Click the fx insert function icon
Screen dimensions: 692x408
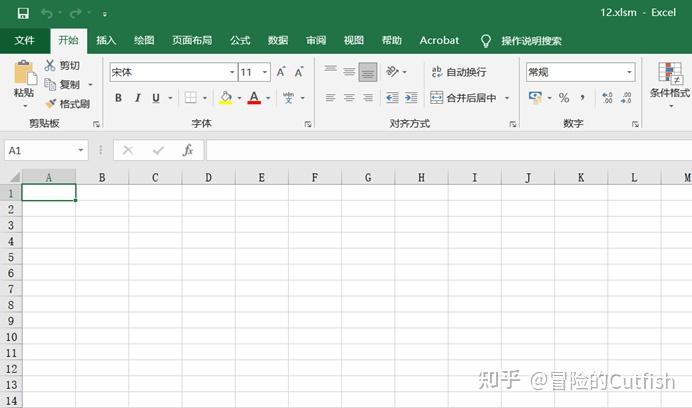[x=188, y=151]
